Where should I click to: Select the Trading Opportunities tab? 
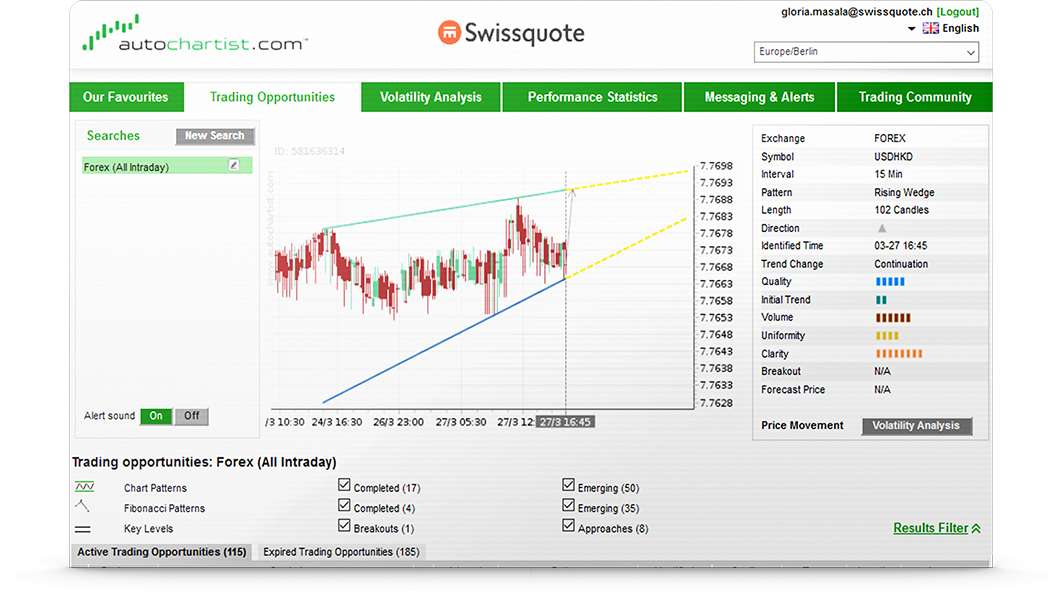point(272,97)
